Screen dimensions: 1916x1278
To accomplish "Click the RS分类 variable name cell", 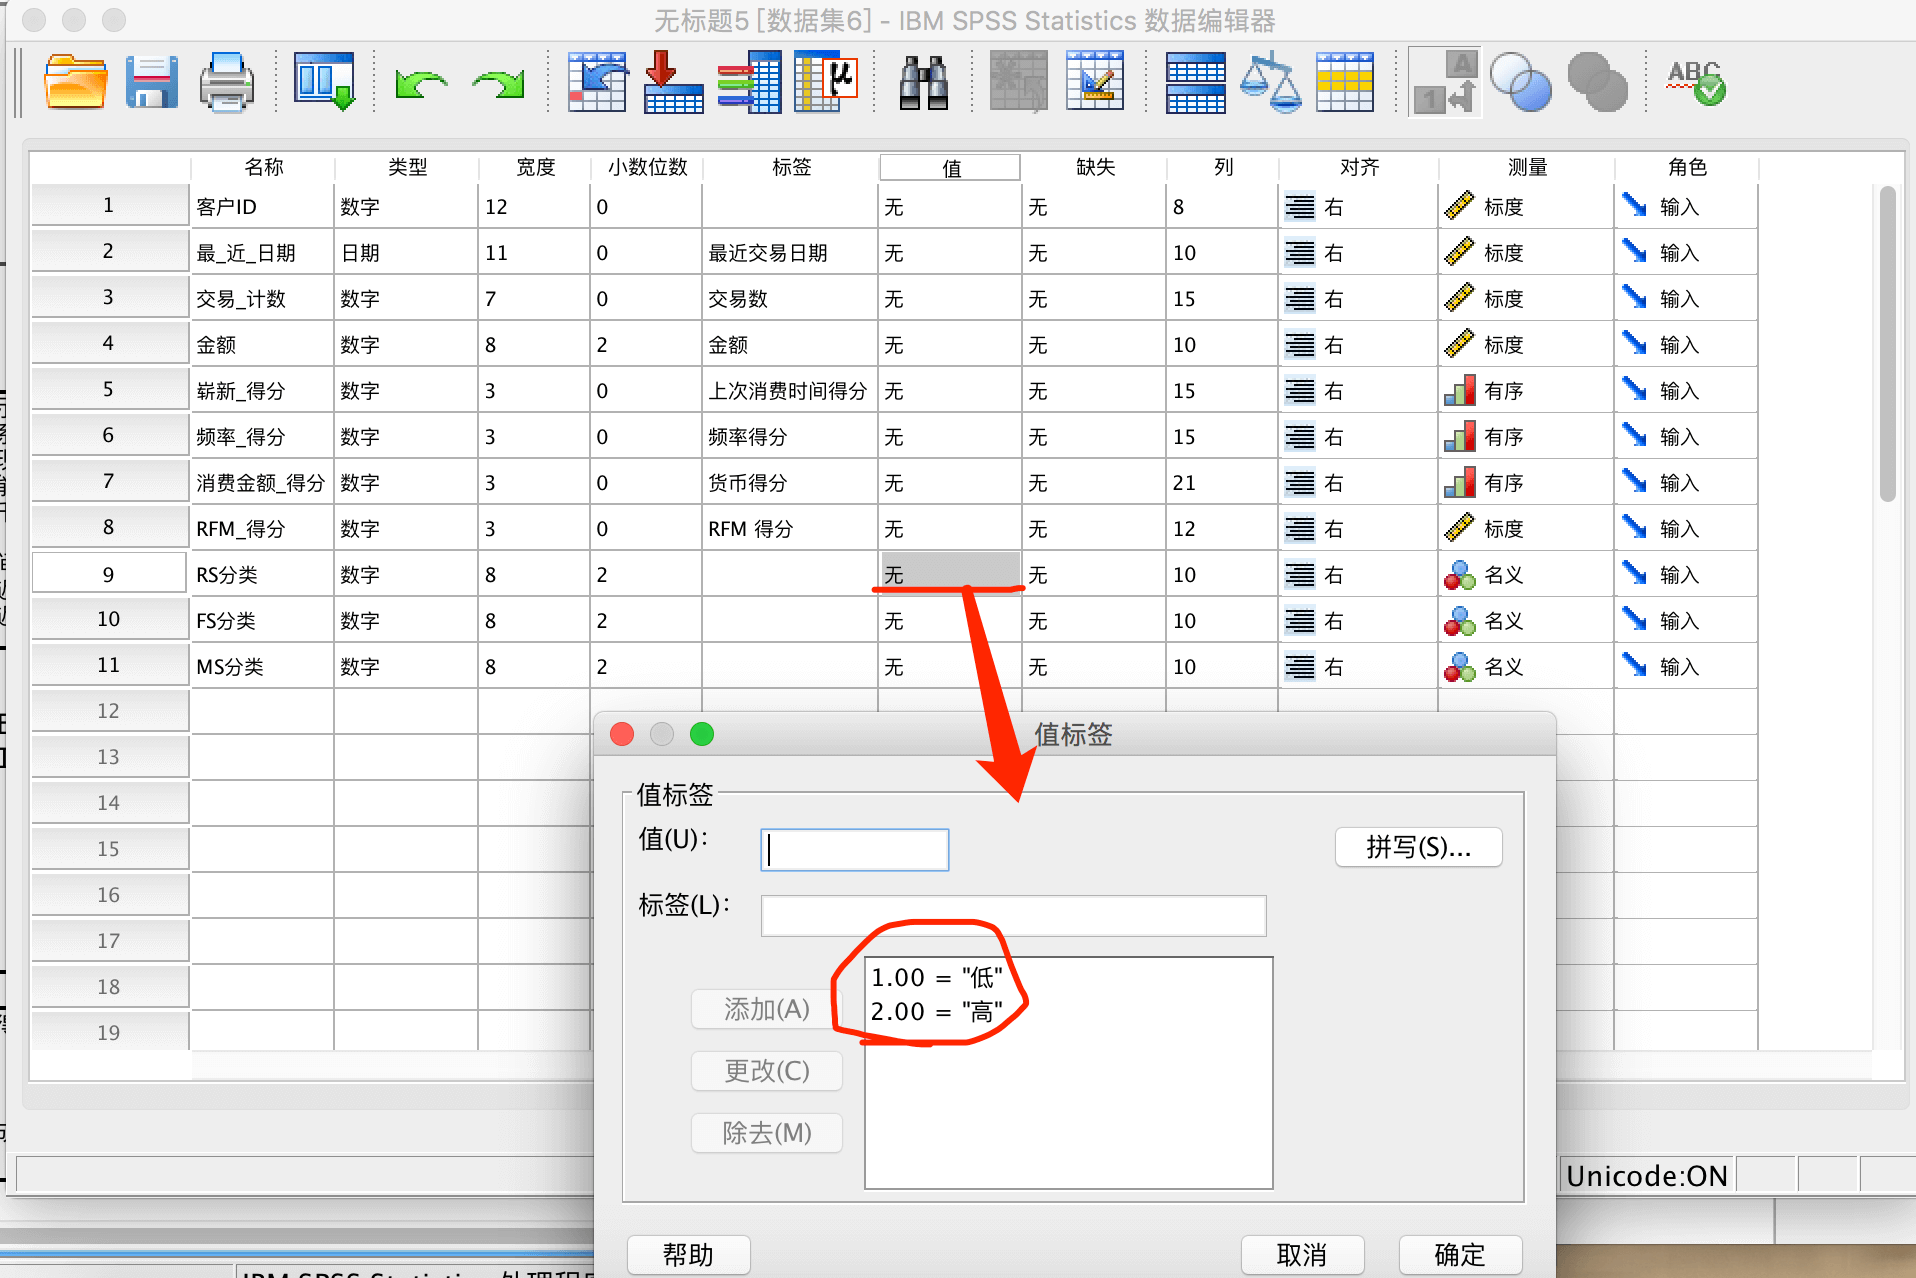I will [262, 575].
